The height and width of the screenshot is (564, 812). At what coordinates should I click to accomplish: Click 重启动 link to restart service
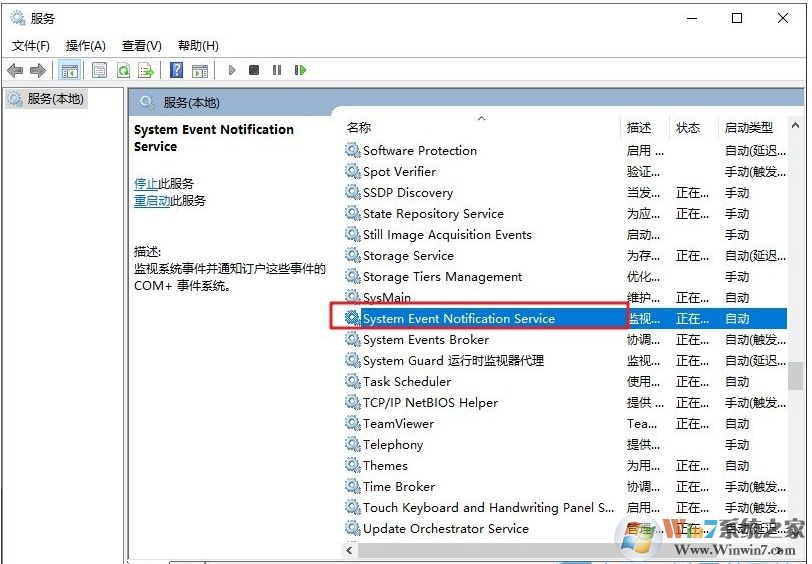pos(152,200)
